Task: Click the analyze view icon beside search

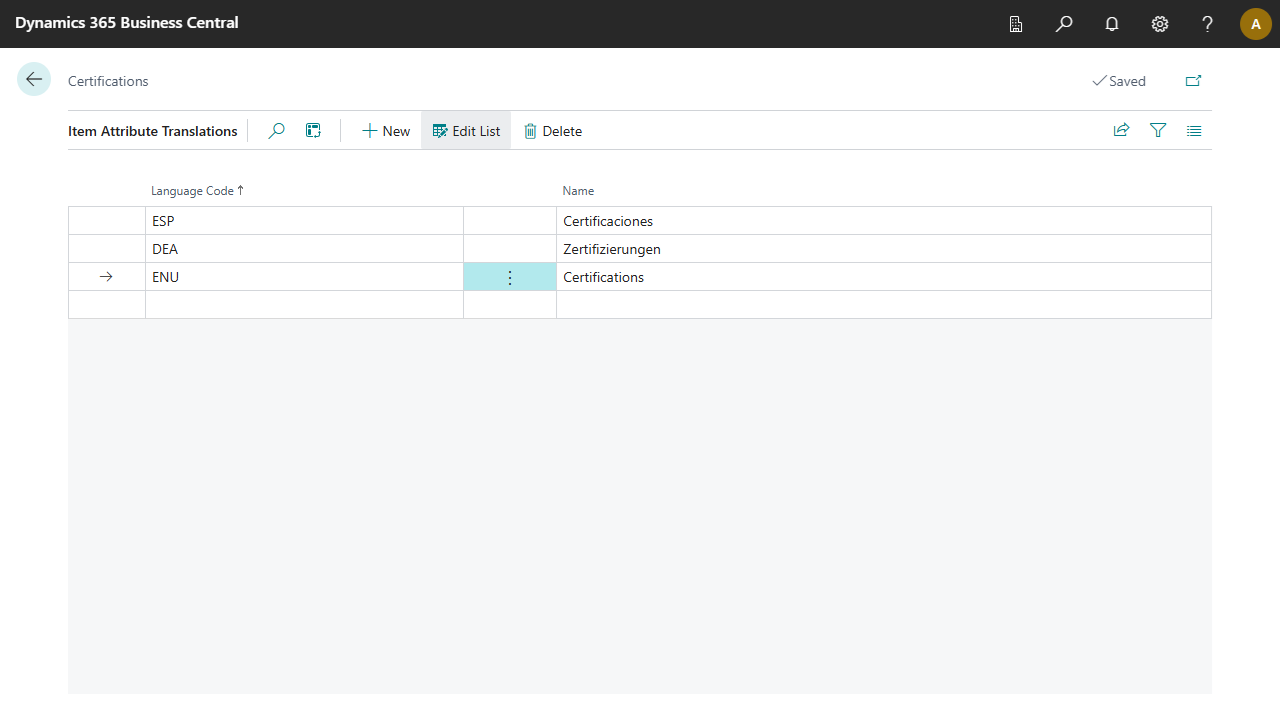Action: point(313,131)
